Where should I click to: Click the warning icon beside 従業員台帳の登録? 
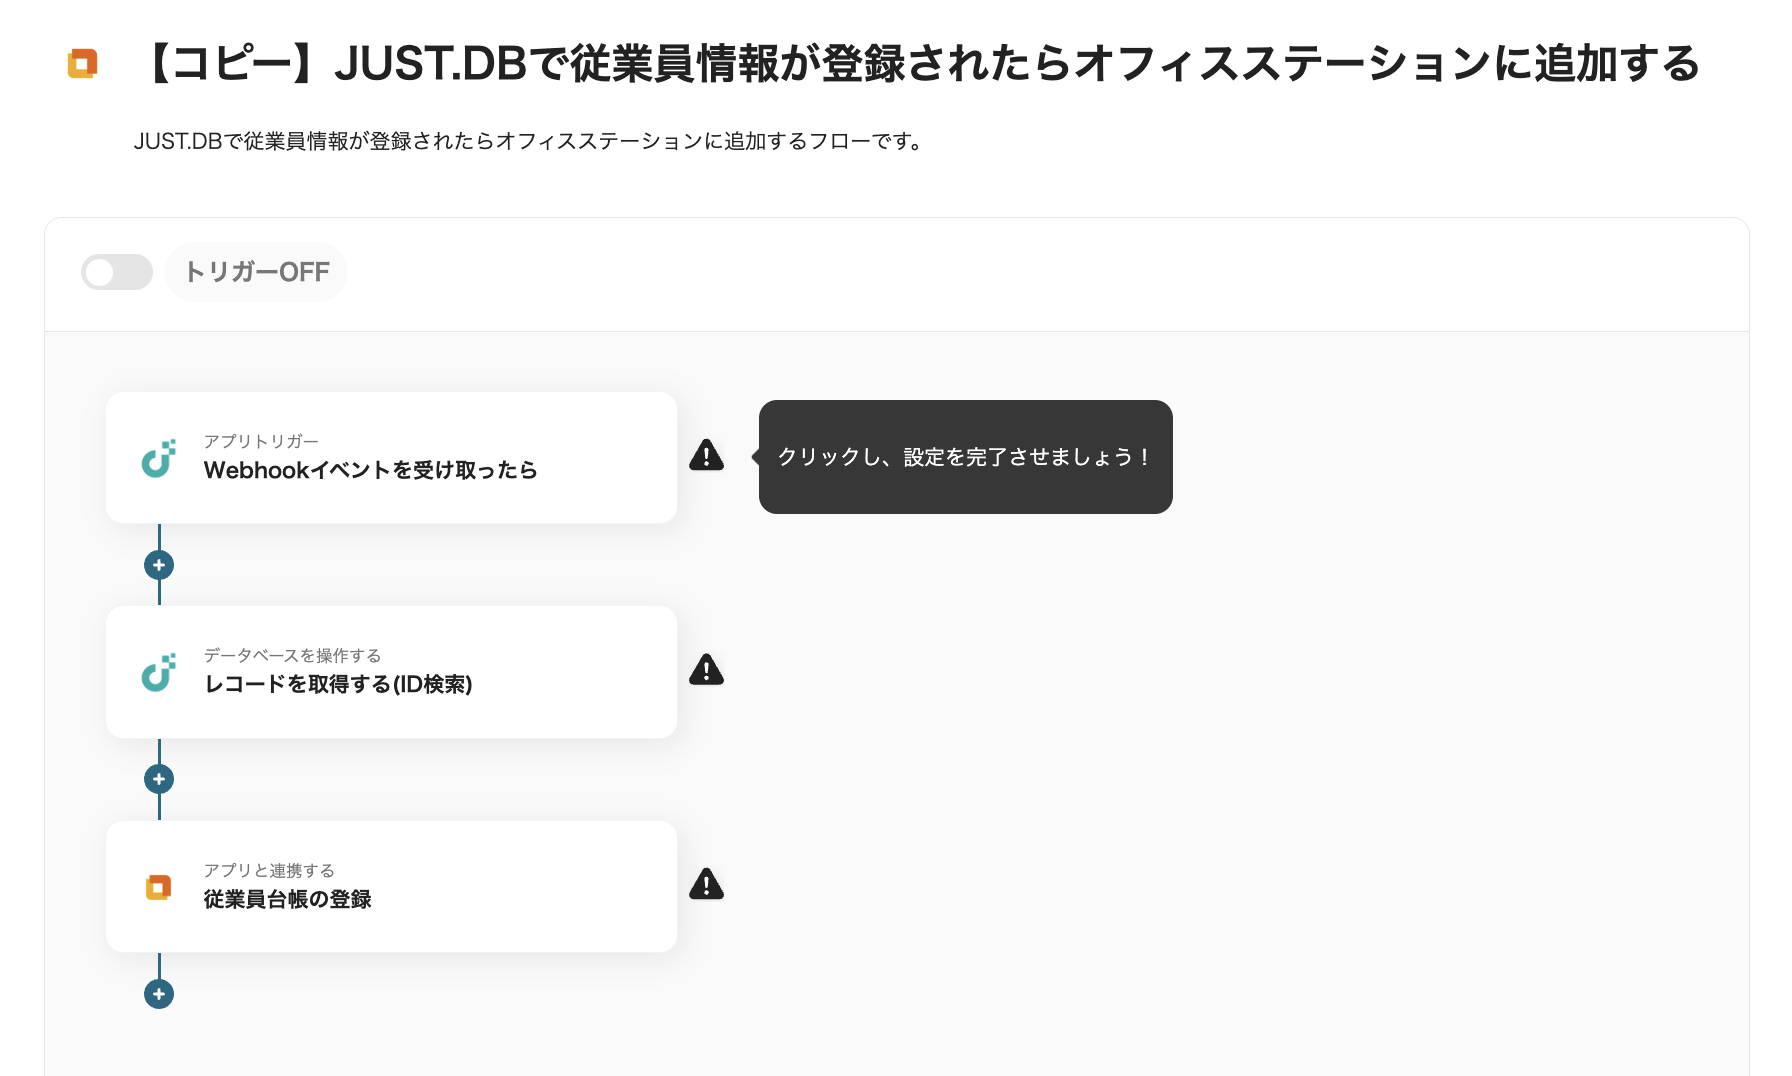(707, 885)
